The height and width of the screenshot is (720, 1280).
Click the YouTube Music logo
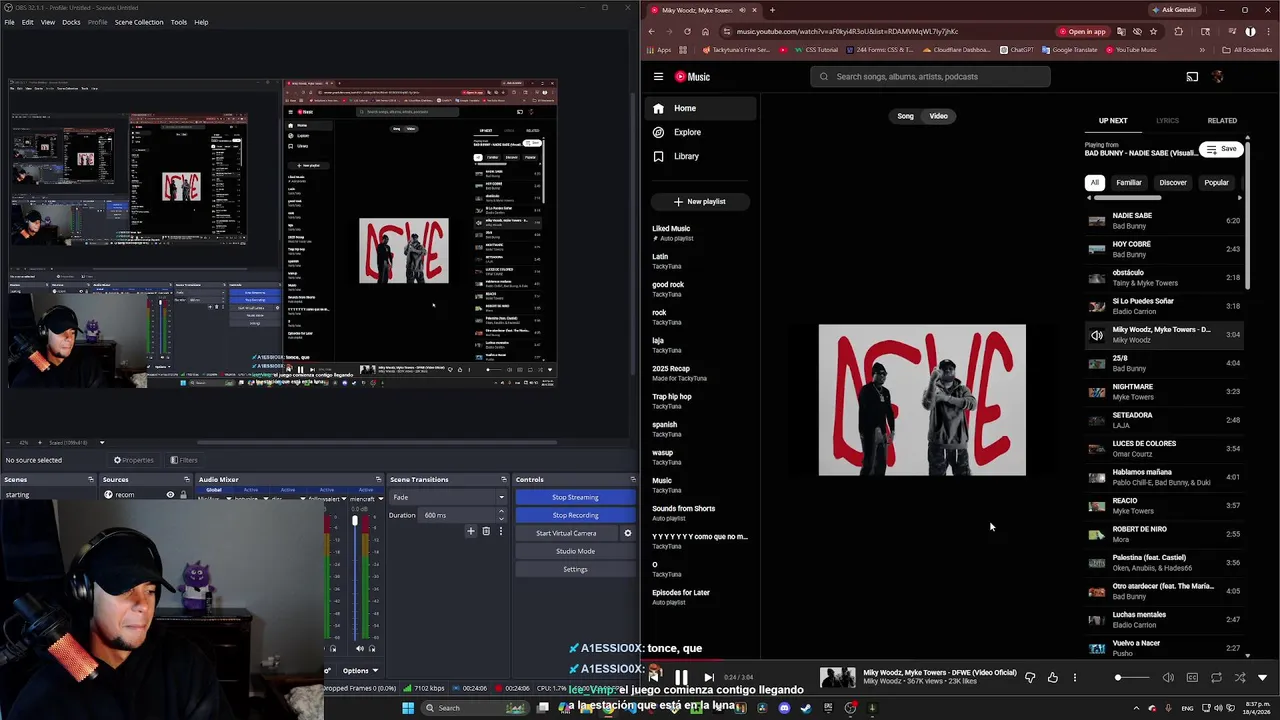[692, 77]
